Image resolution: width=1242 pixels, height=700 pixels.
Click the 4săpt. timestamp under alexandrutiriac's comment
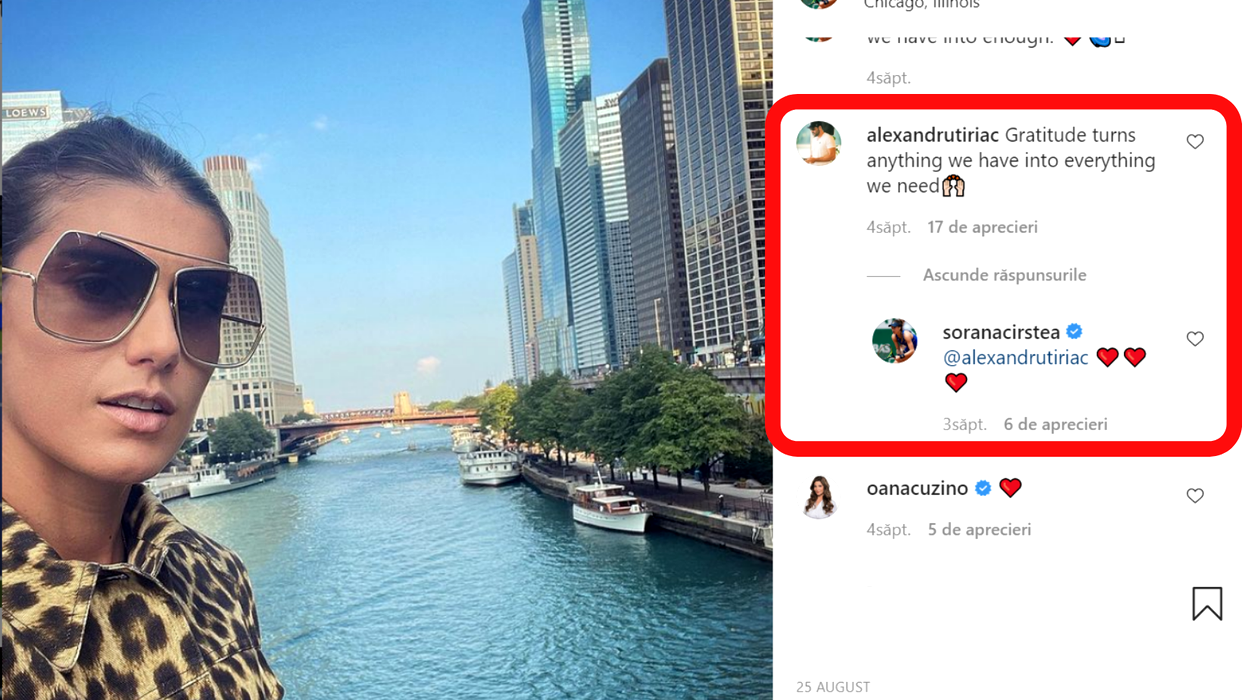(x=888, y=227)
